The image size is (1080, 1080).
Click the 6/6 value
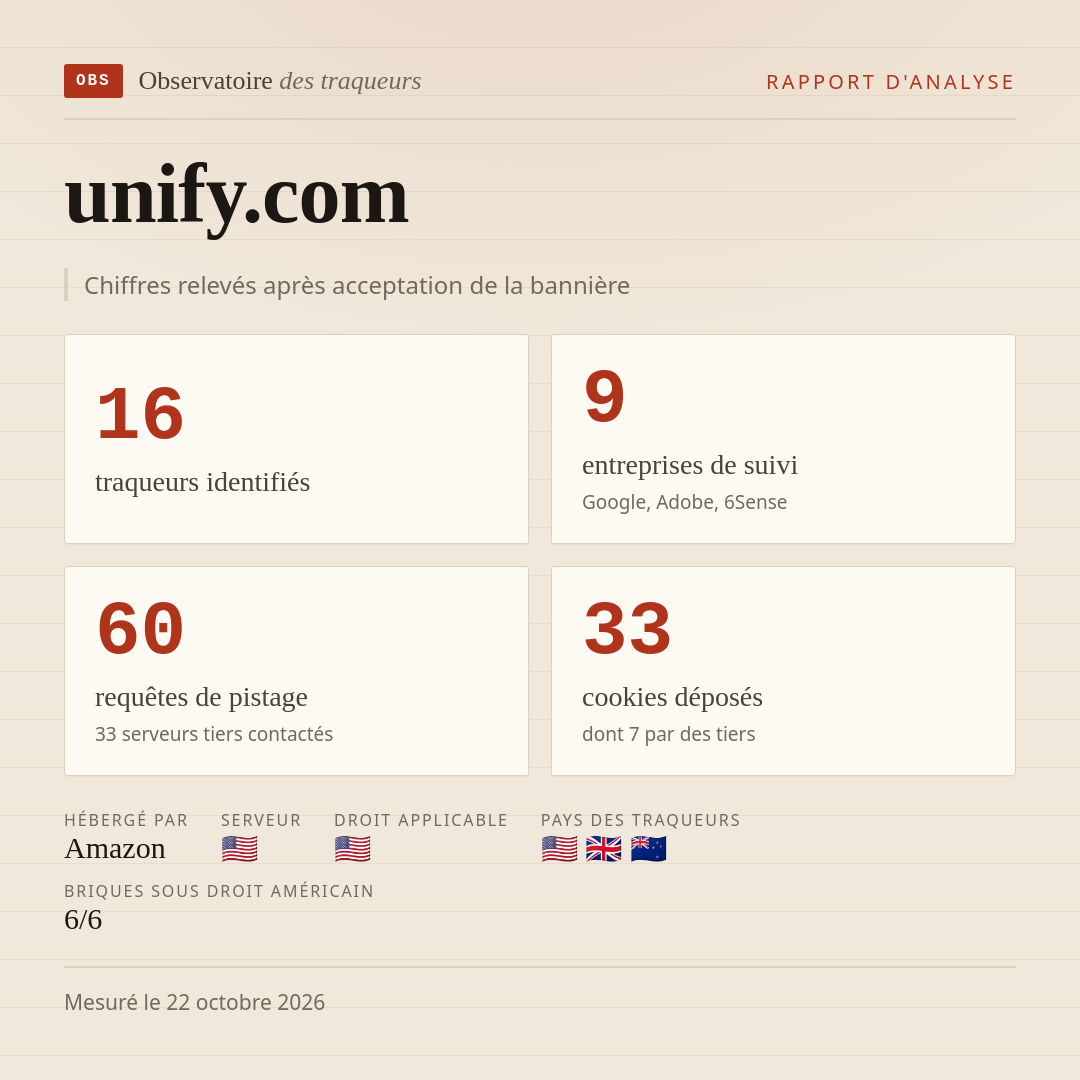[83, 920]
